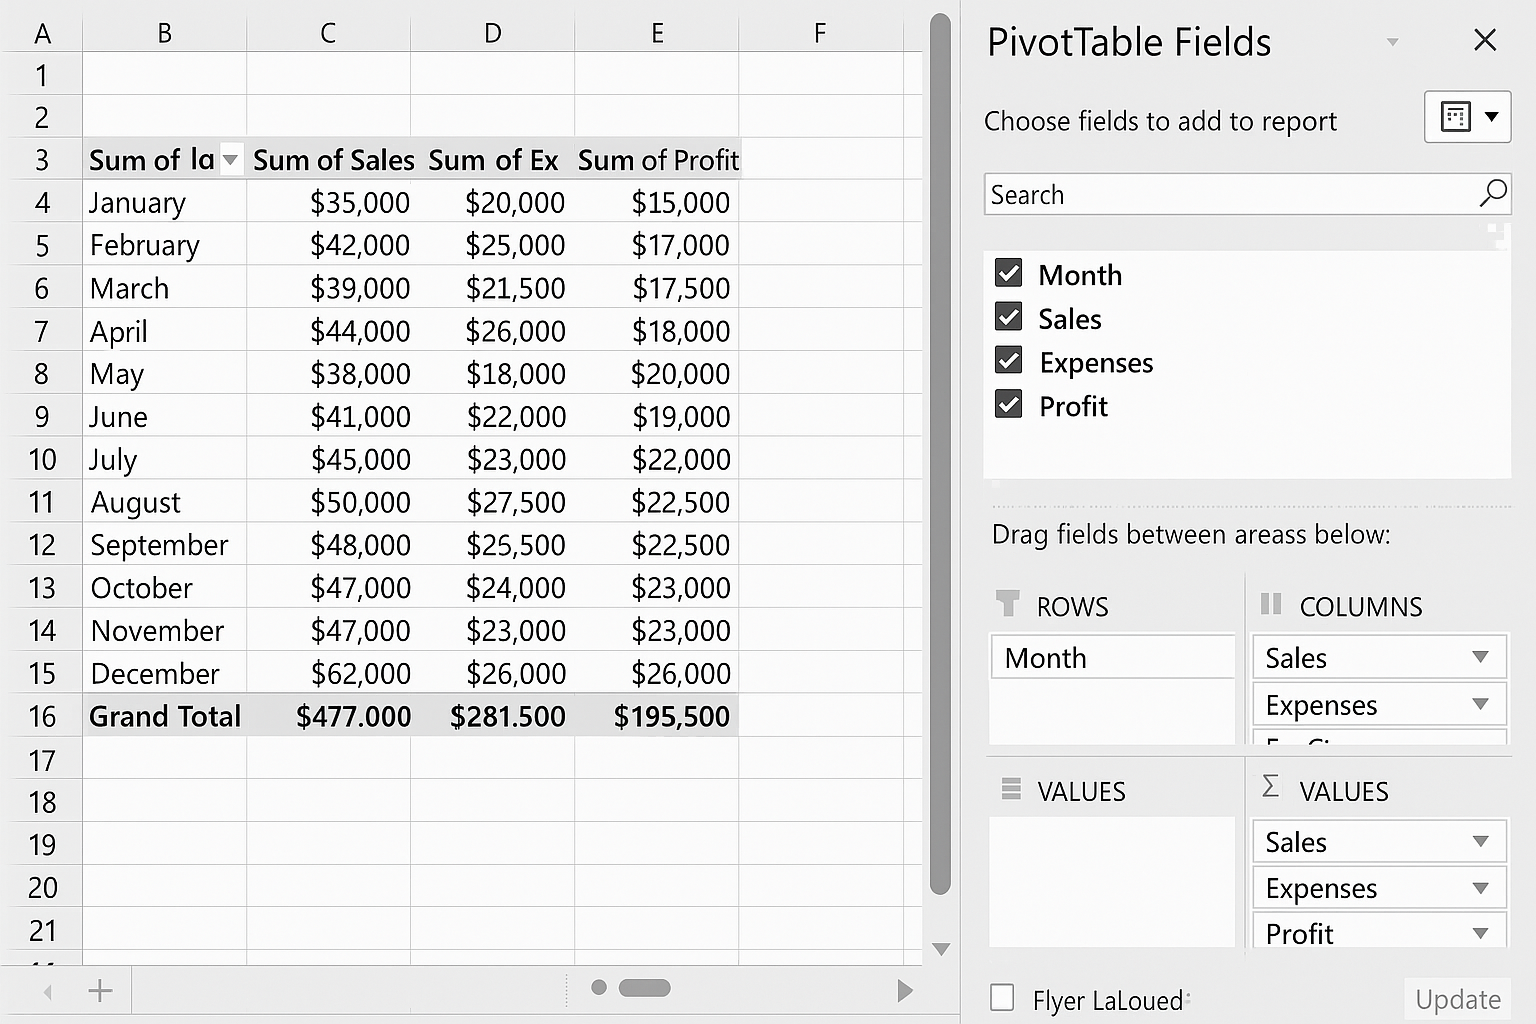Screen dimensions: 1536x1024
Task: Click the previous sheet navigation arrow
Action: (x=47, y=992)
